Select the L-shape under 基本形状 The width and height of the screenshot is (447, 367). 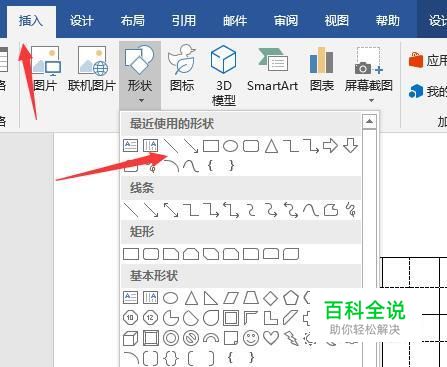[271, 318]
